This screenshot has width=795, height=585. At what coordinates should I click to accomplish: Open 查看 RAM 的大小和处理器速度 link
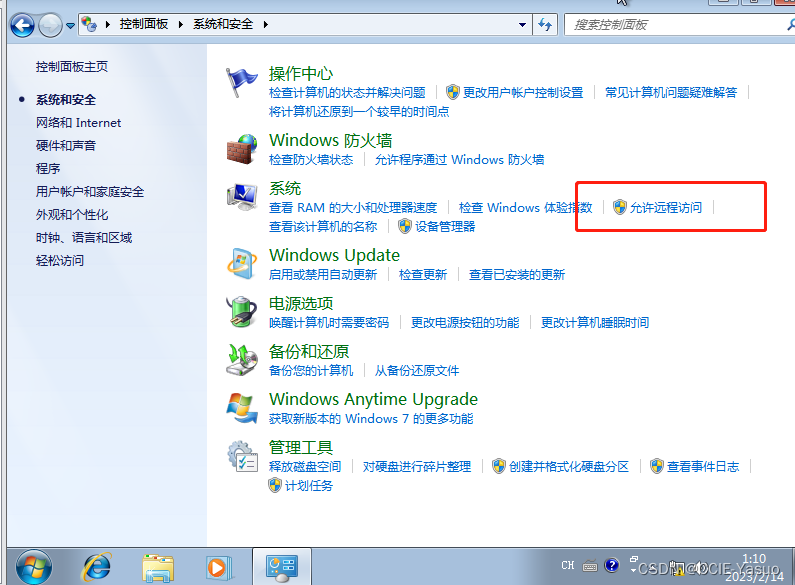[353, 208]
